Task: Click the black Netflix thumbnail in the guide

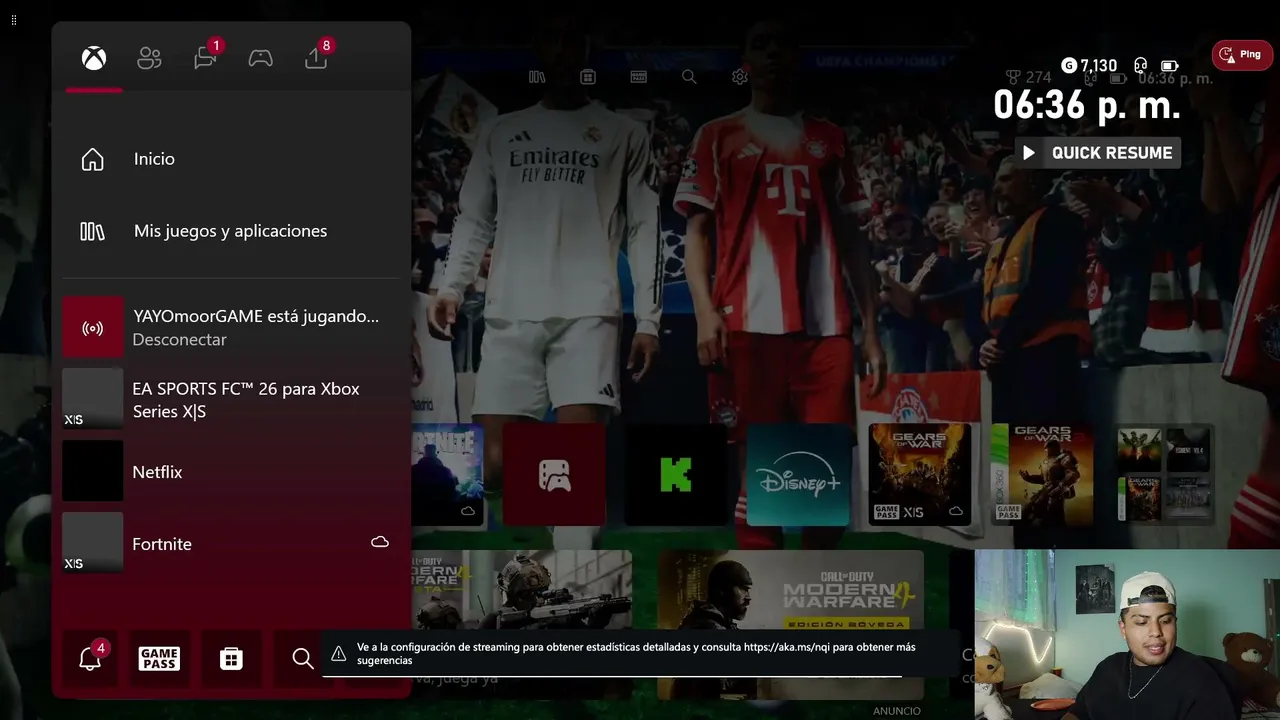Action: coord(93,471)
